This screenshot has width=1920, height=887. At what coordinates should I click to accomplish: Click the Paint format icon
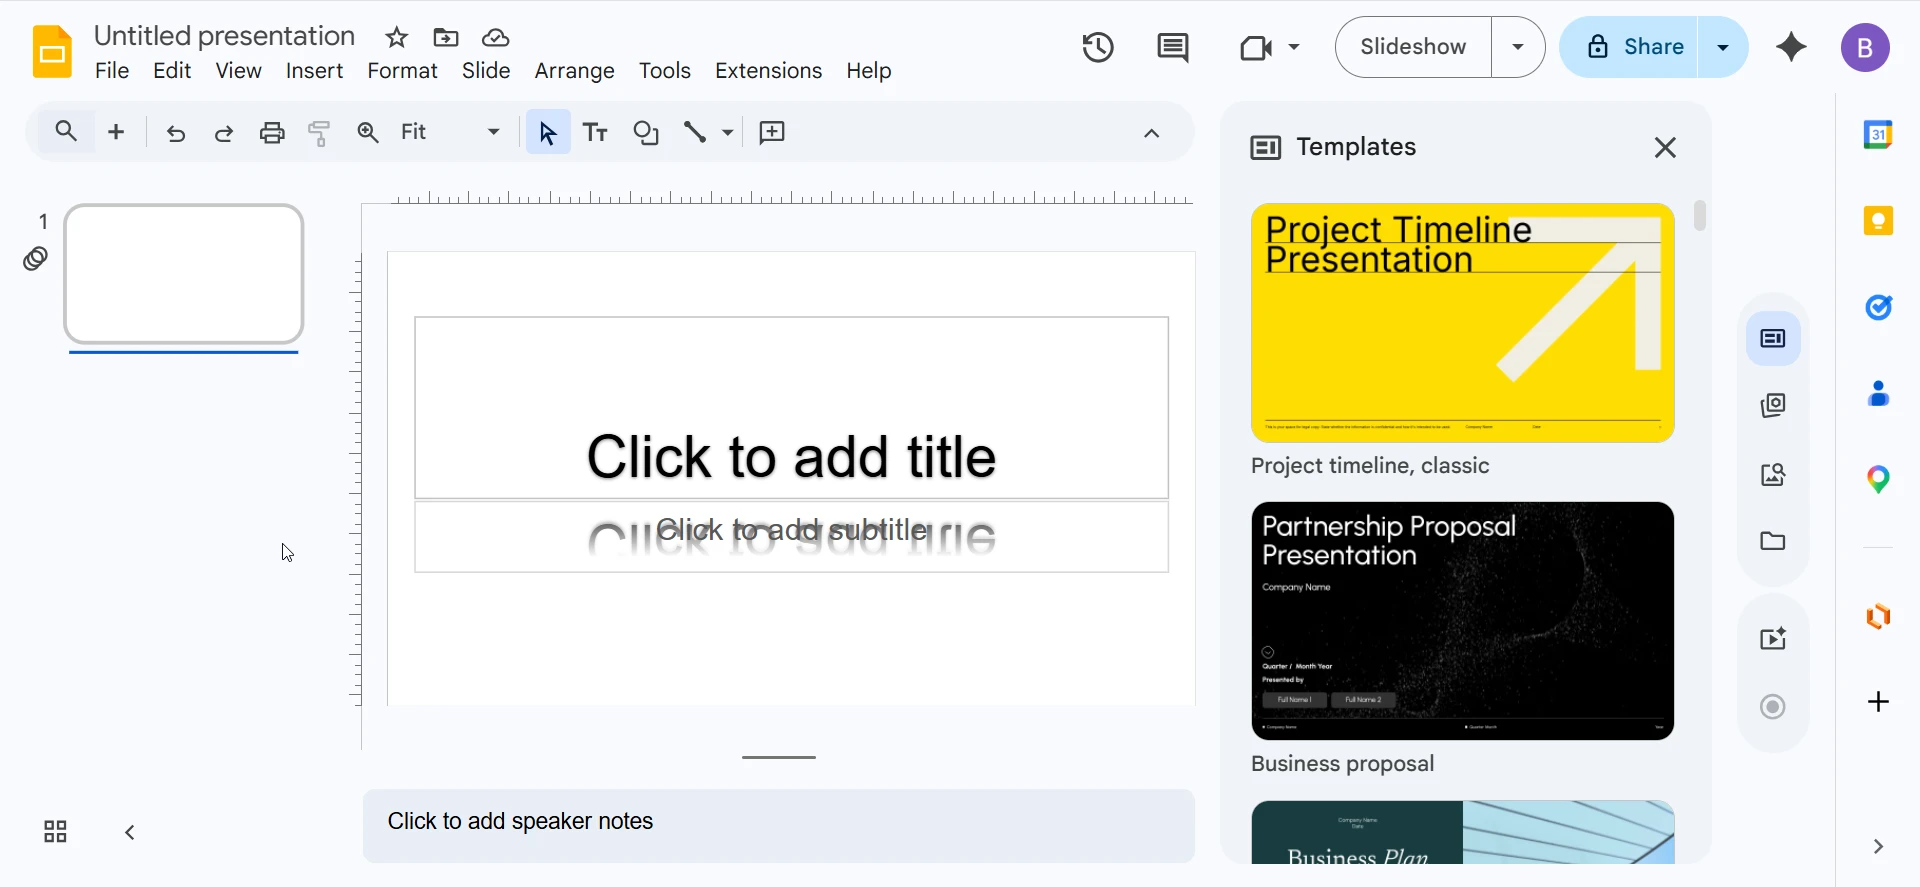320,133
